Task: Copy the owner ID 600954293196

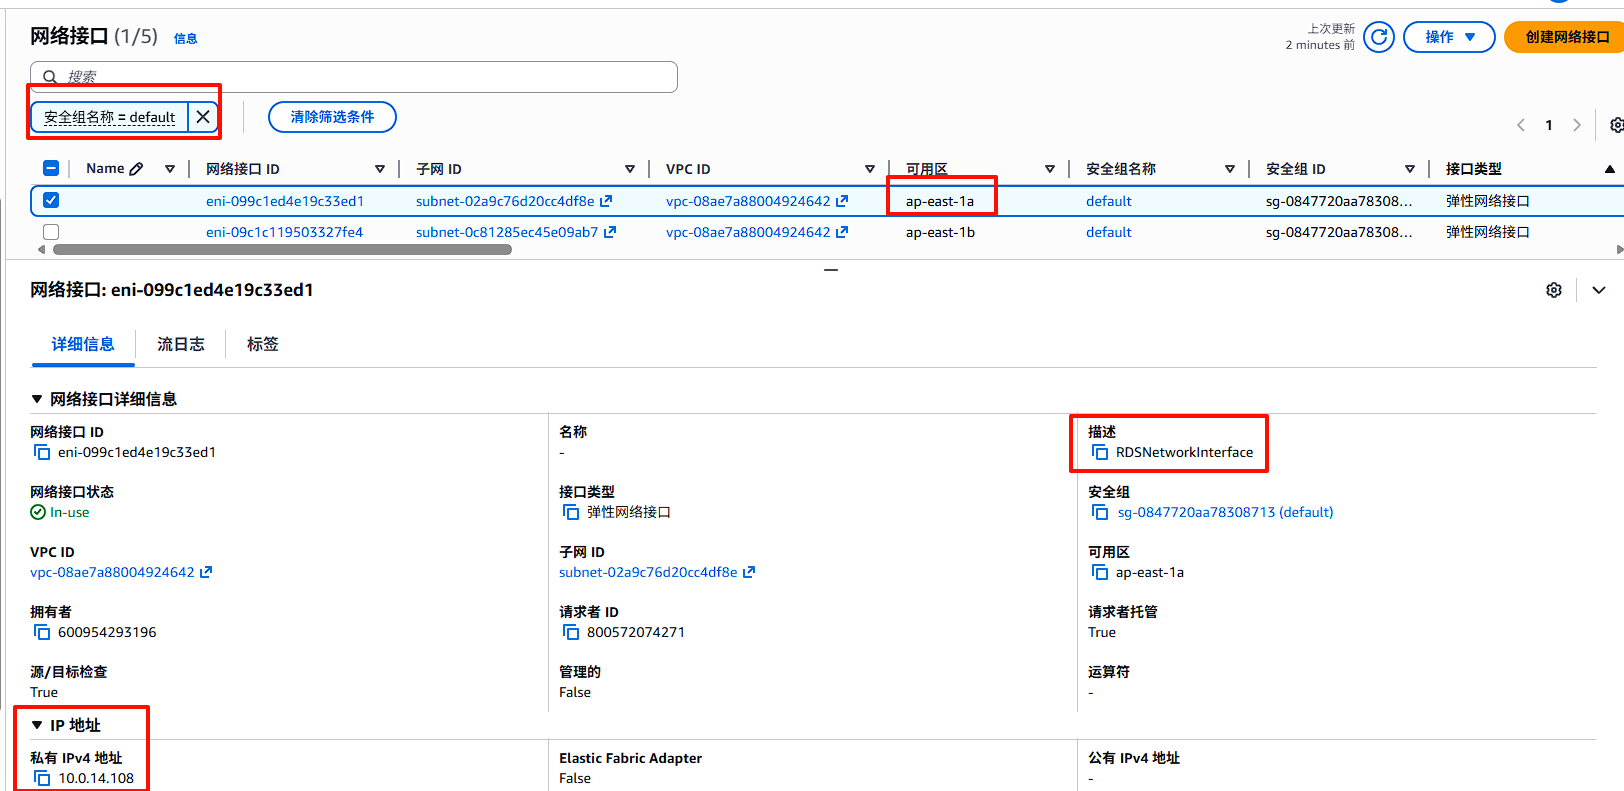Action: [42, 632]
